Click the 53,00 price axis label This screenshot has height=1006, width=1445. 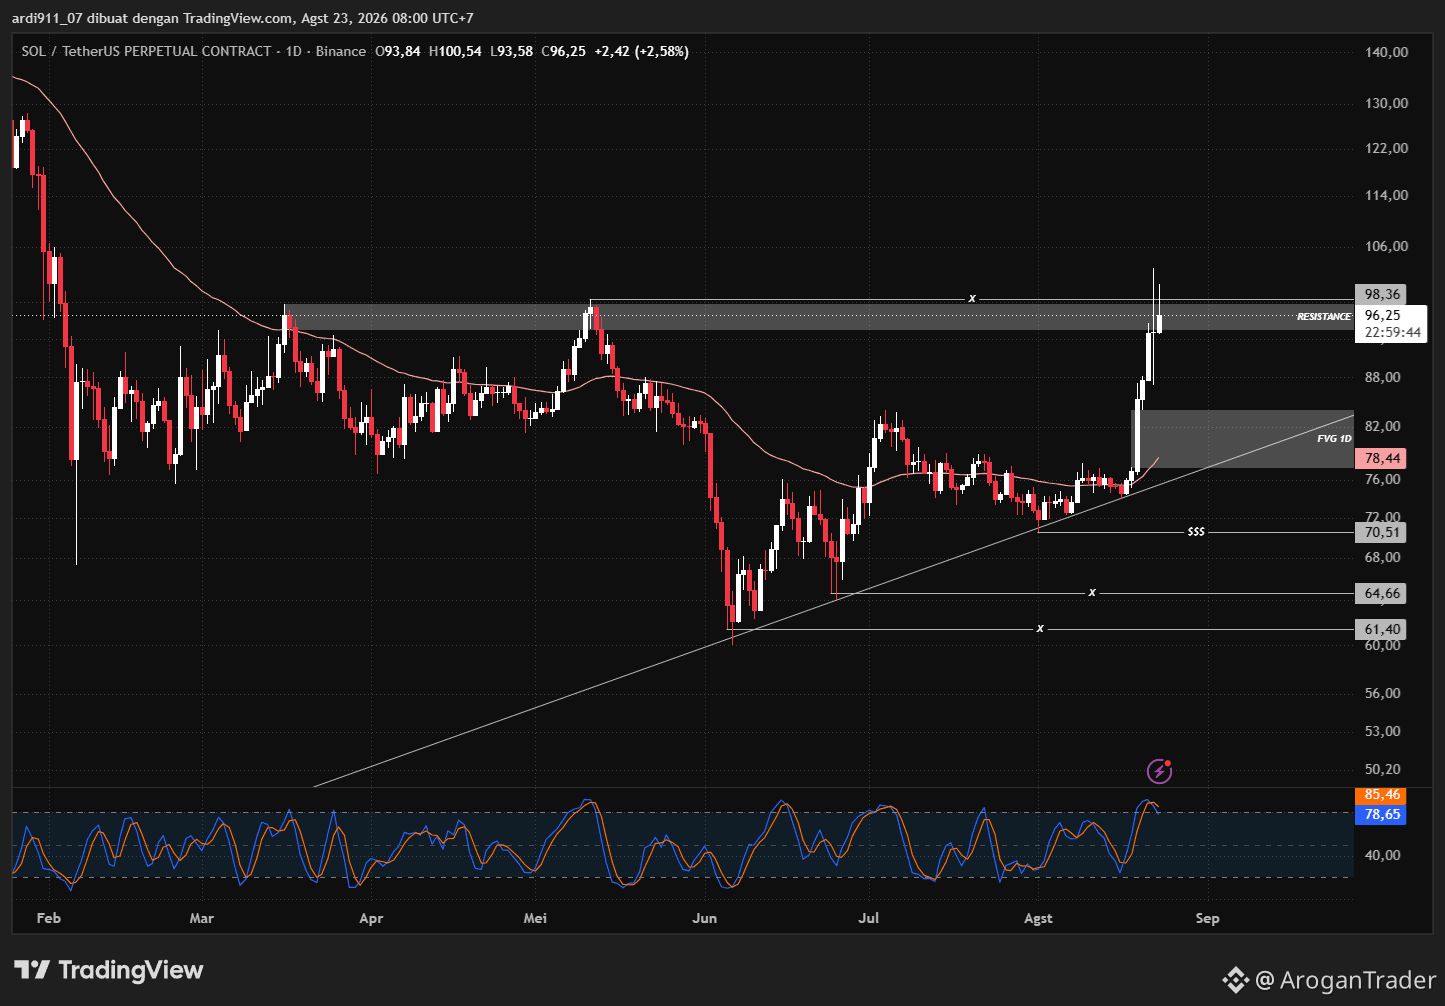point(1382,731)
